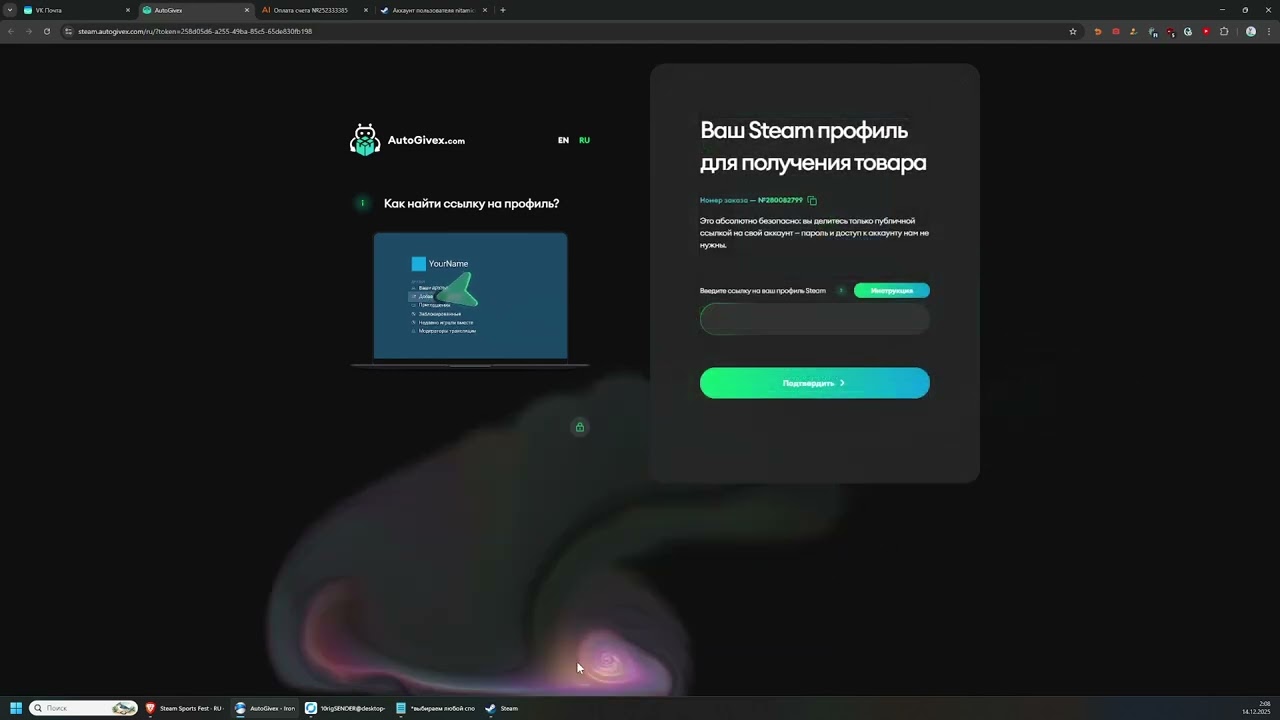Open the green extension with N badge

[x=1153, y=31]
